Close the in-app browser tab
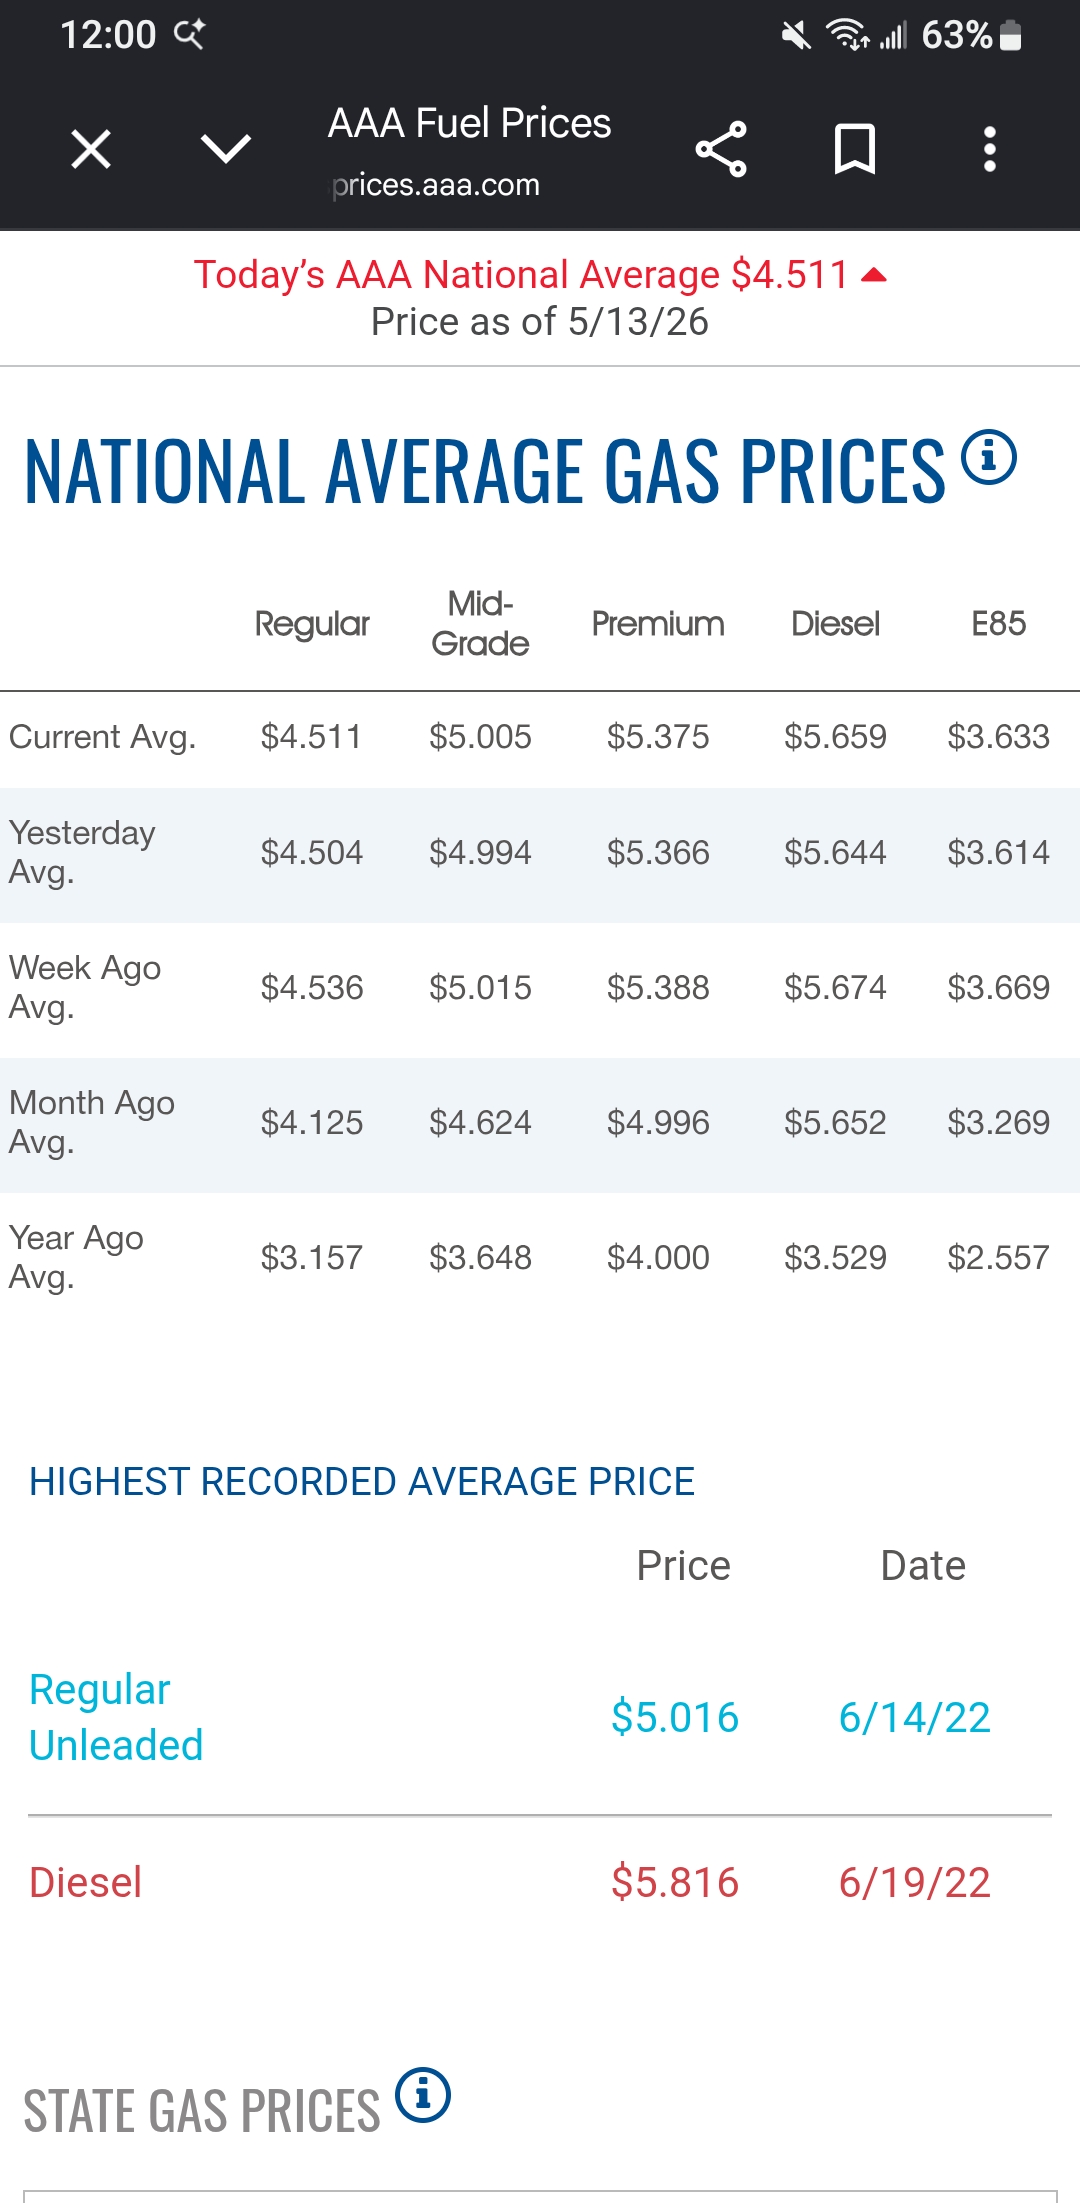This screenshot has height=2203, width=1080. (91, 150)
